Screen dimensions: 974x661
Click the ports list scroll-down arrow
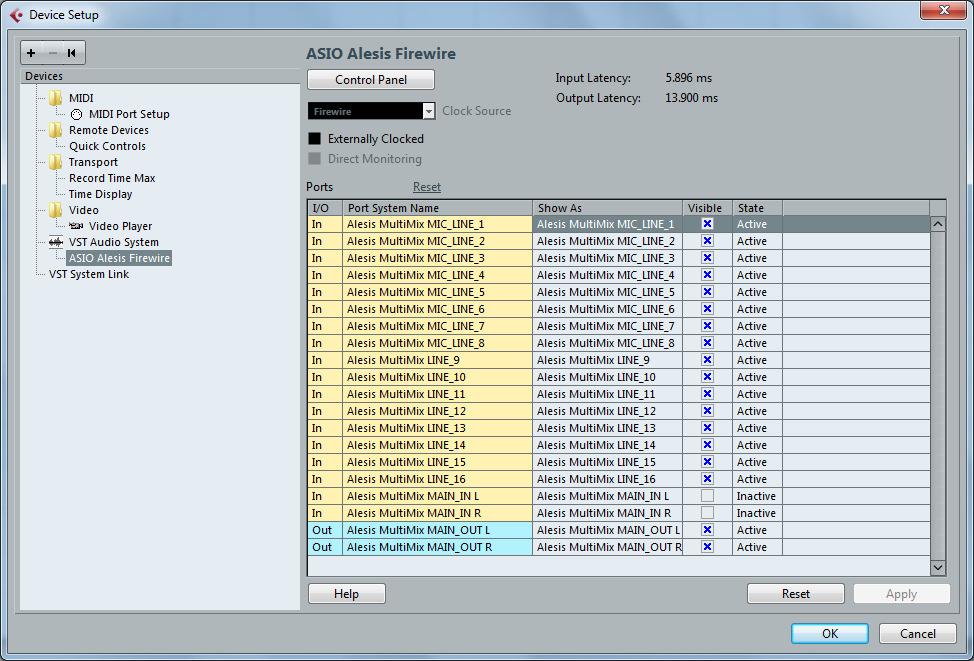click(937, 567)
